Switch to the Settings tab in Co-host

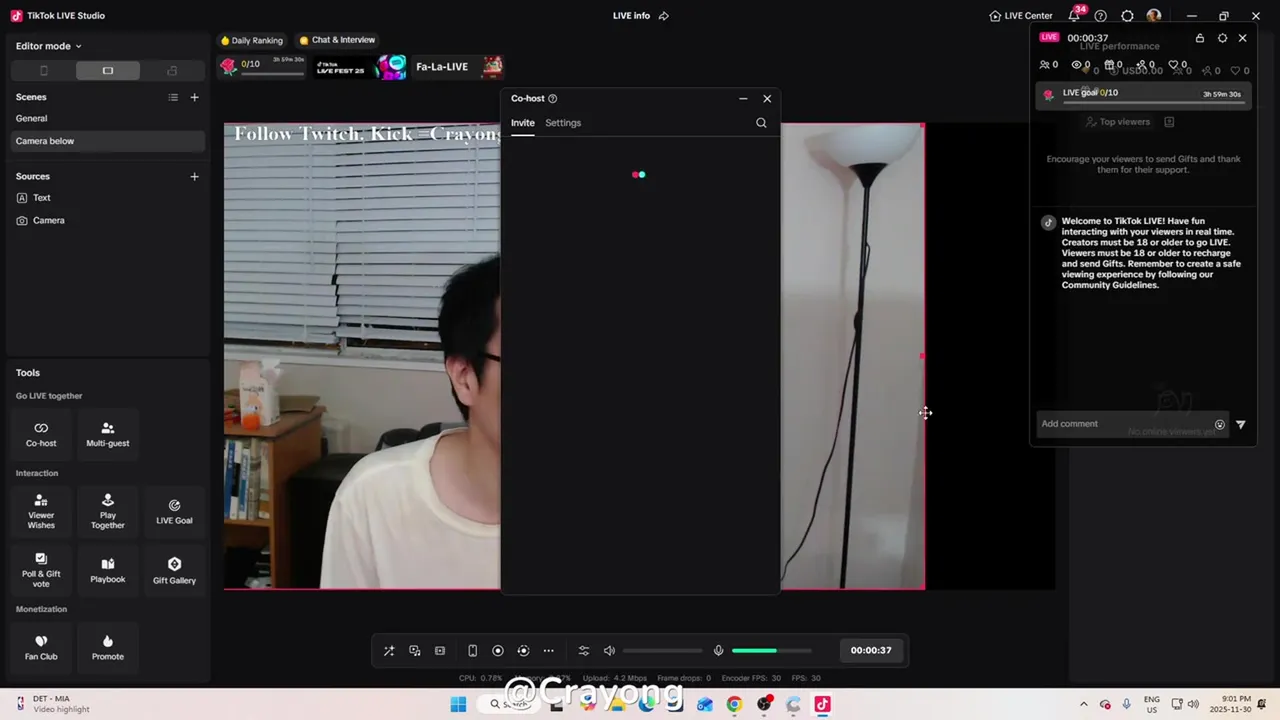coord(563,123)
